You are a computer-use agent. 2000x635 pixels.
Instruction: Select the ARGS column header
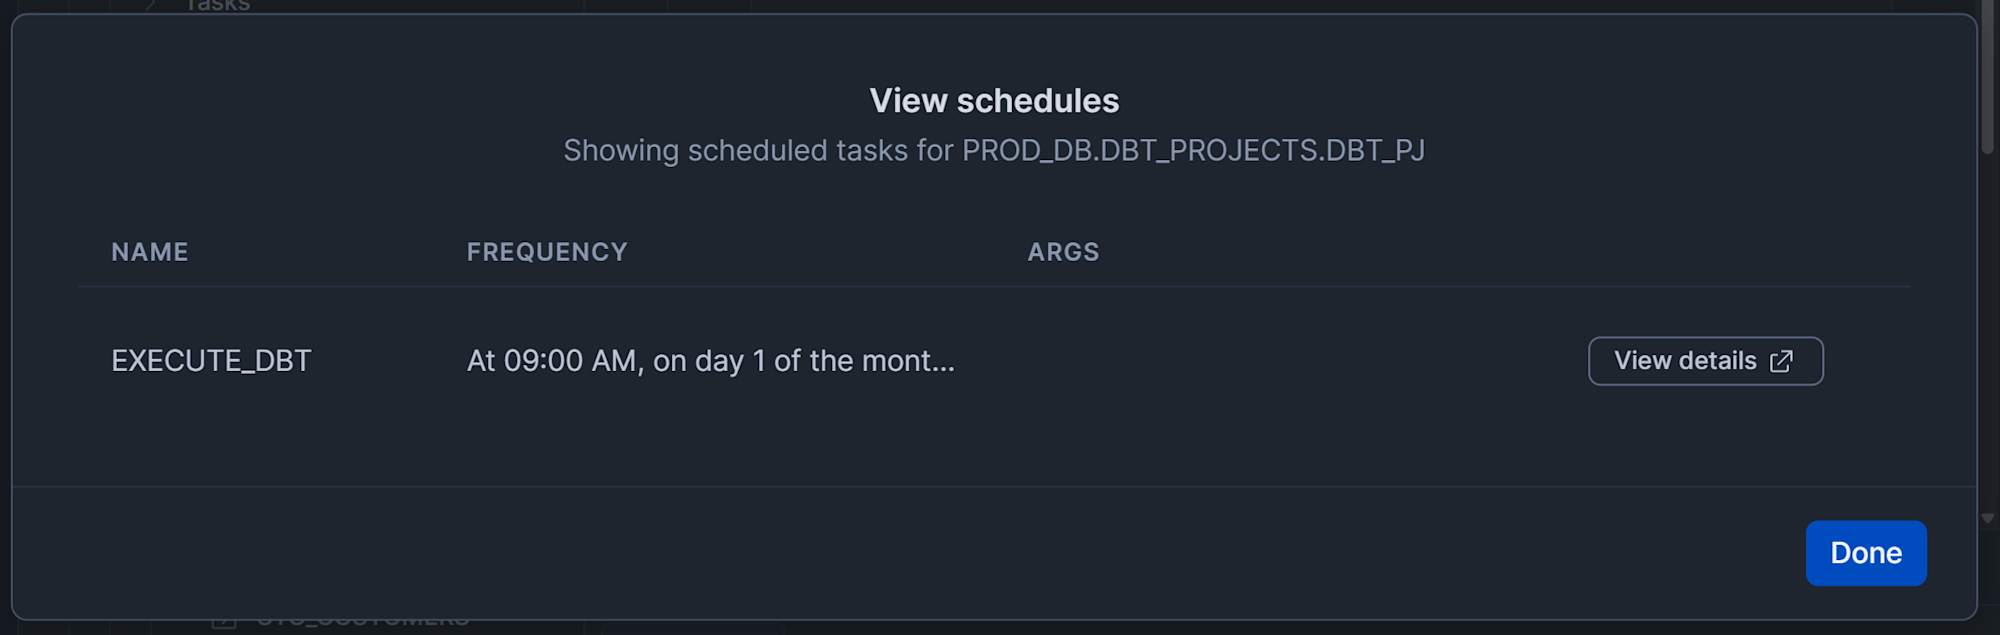1063,252
